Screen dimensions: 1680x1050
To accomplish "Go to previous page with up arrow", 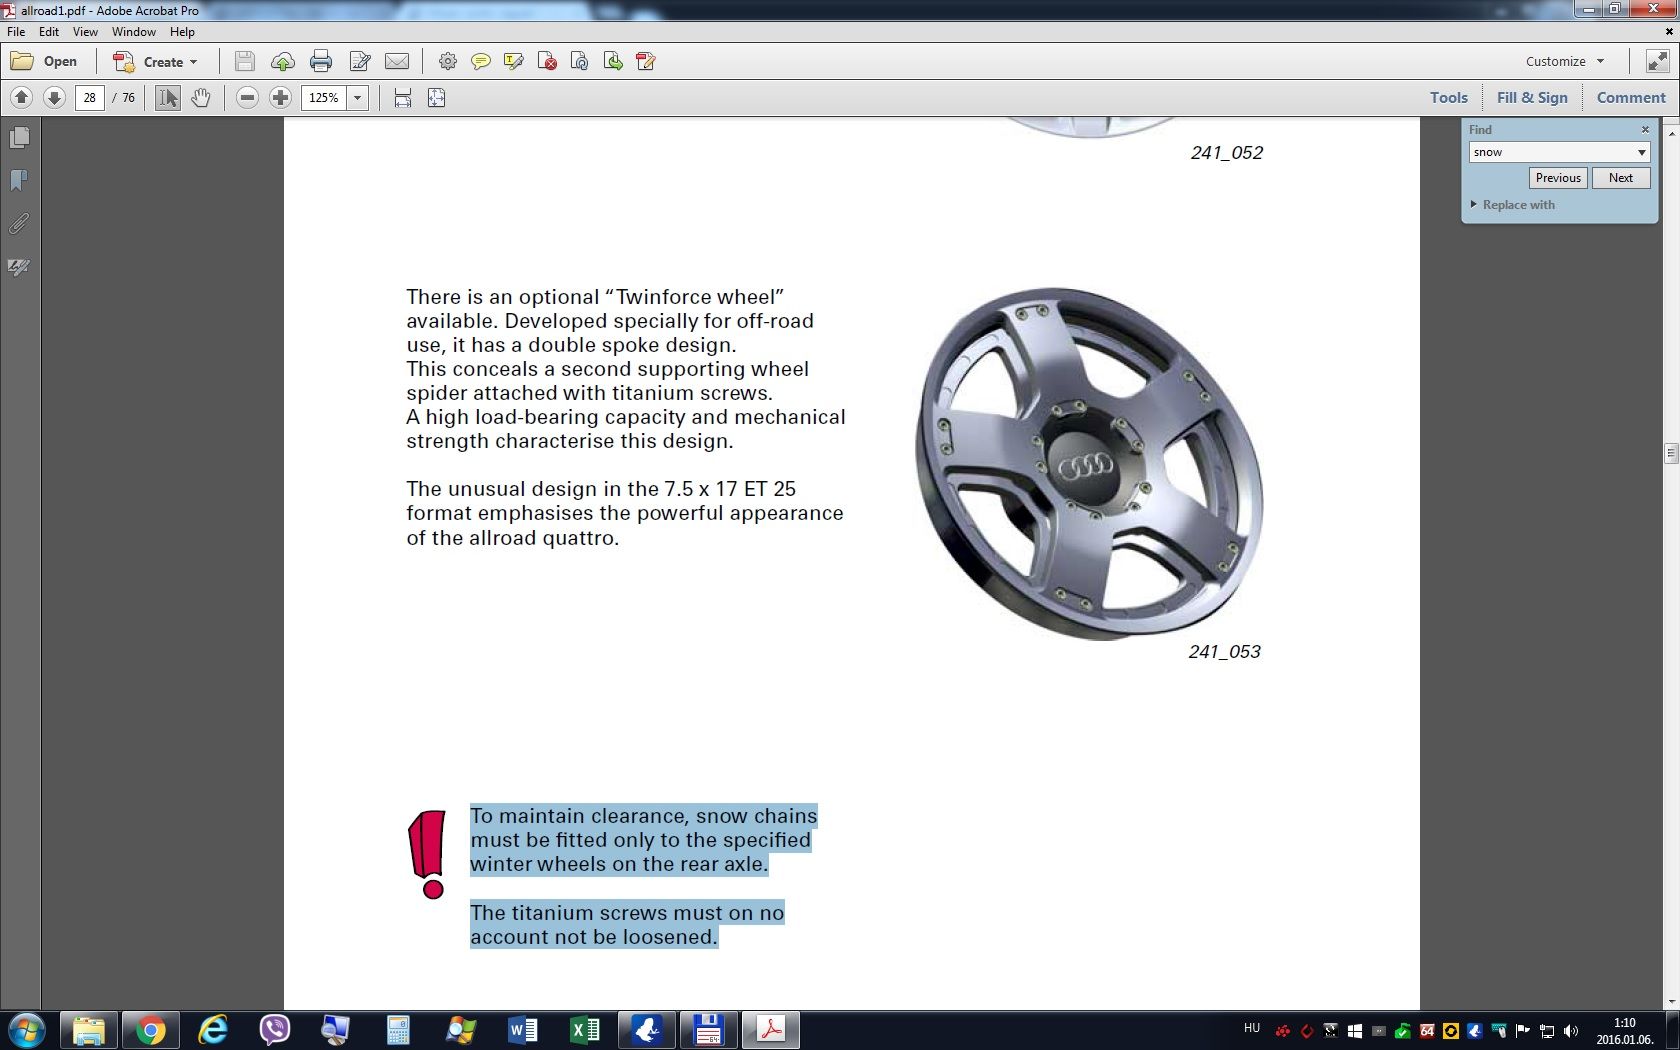I will [21, 97].
